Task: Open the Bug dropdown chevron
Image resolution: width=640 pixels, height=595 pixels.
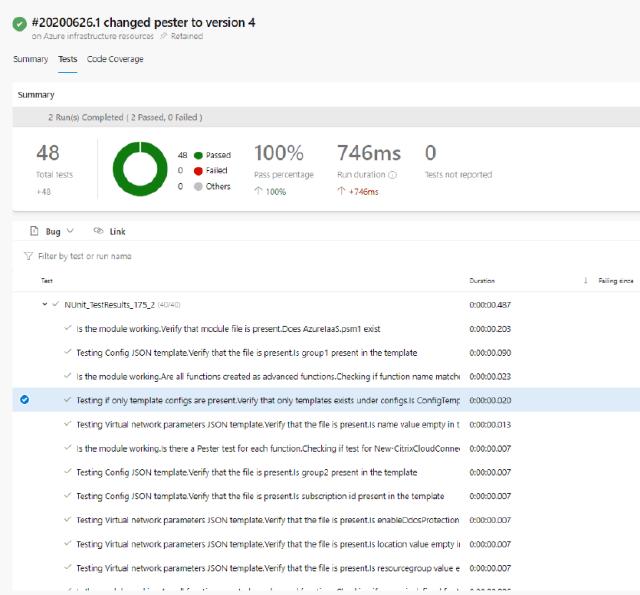Action: click(x=70, y=231)
